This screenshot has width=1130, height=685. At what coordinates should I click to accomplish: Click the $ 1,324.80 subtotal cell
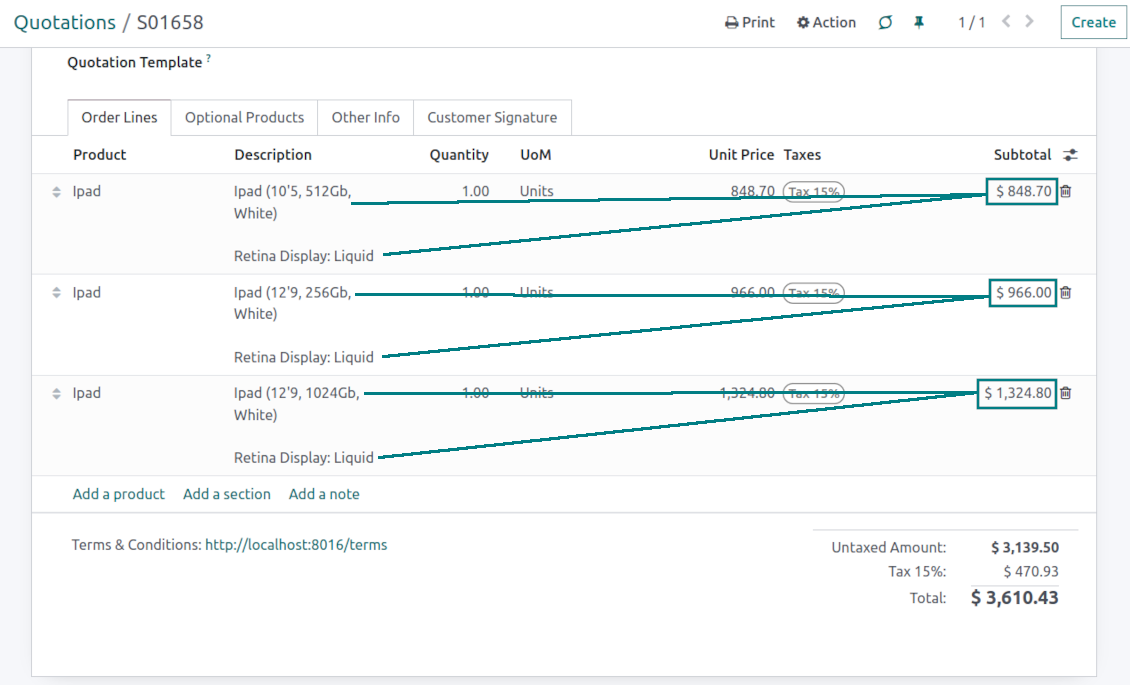click(1017, 393)
